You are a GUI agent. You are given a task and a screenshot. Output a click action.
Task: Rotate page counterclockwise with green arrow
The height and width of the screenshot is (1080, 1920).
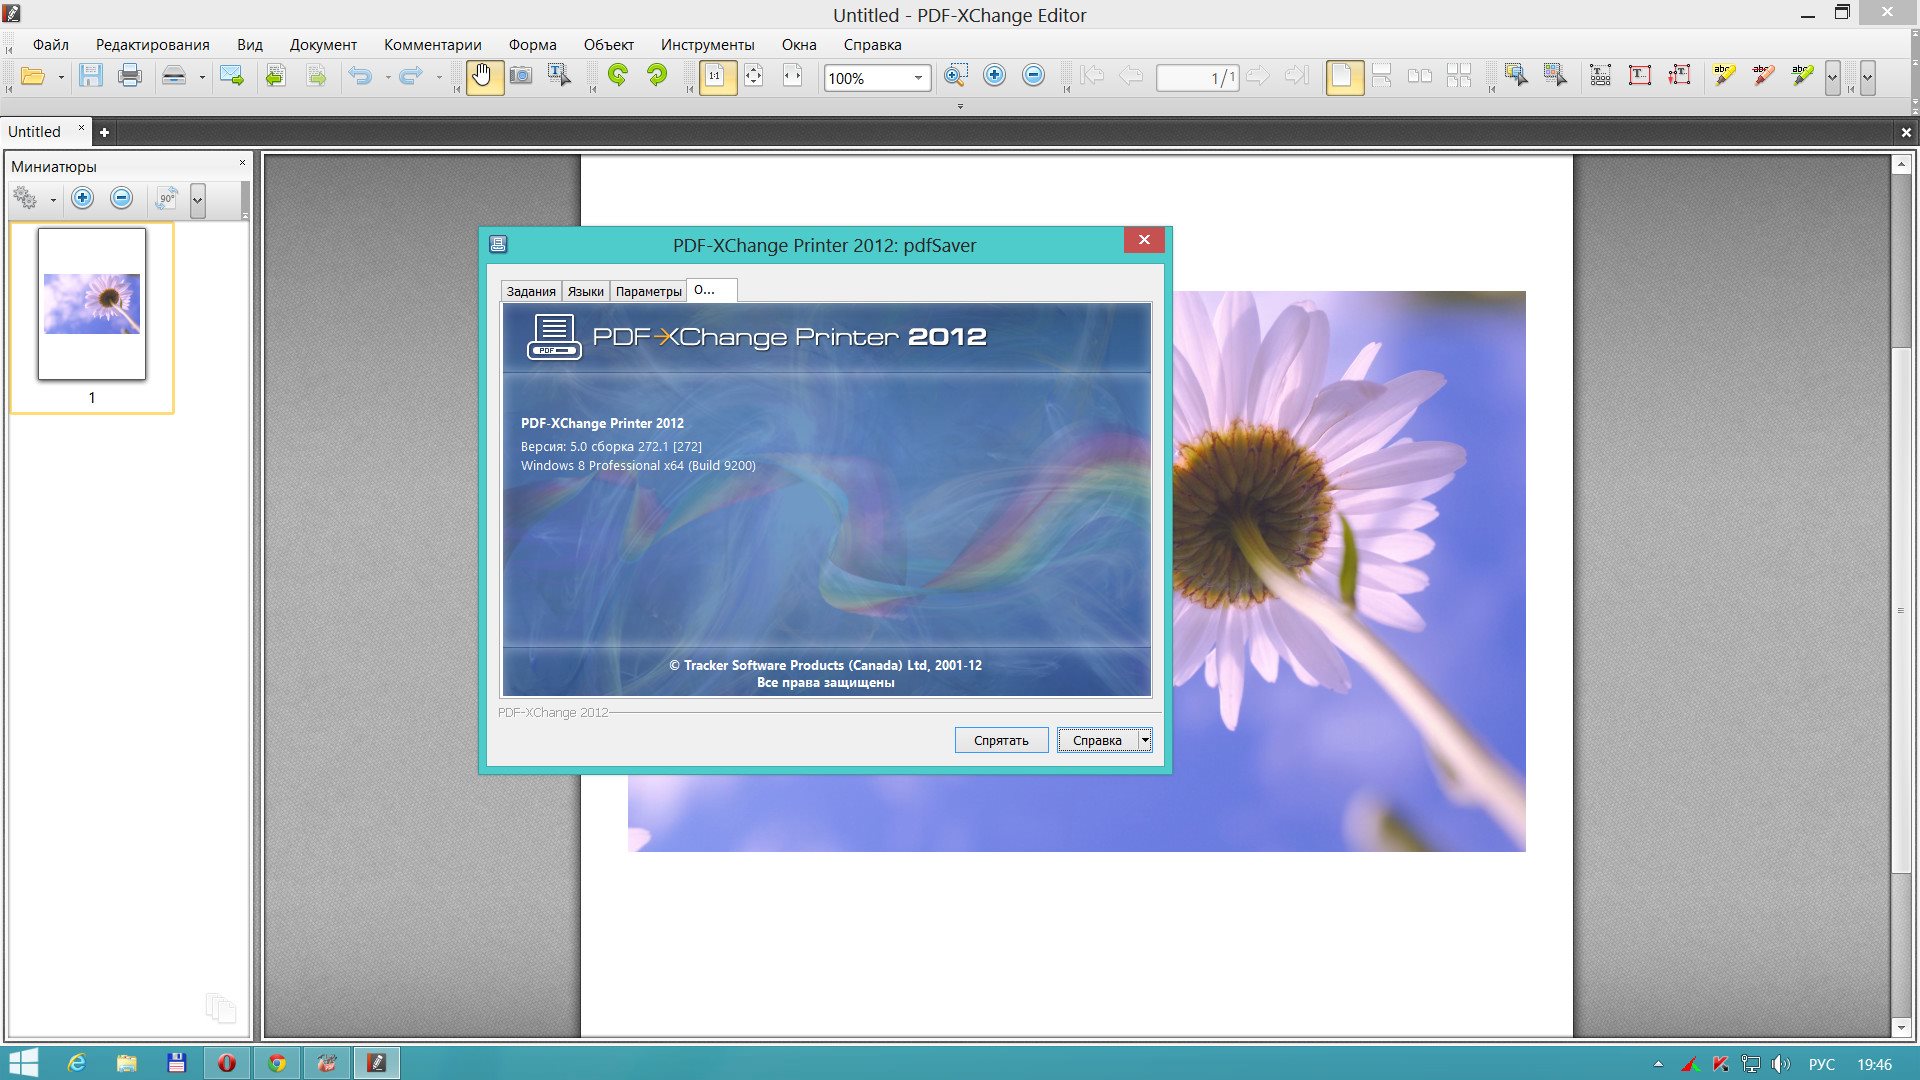618,76
